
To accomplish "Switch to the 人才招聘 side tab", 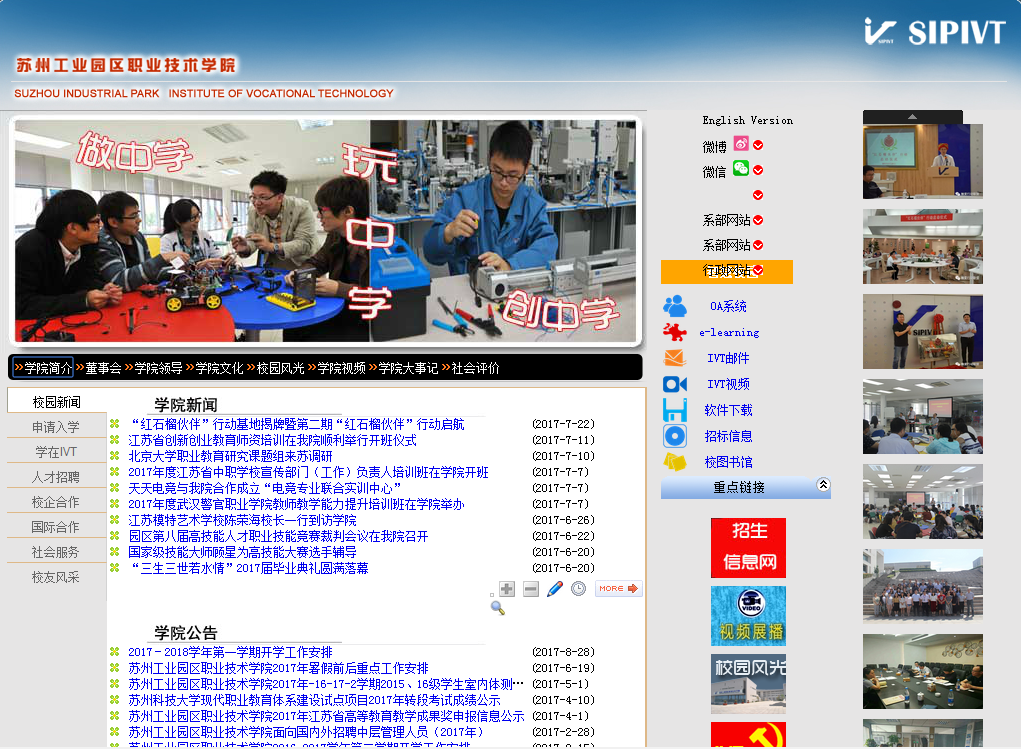I will (56, 477).
